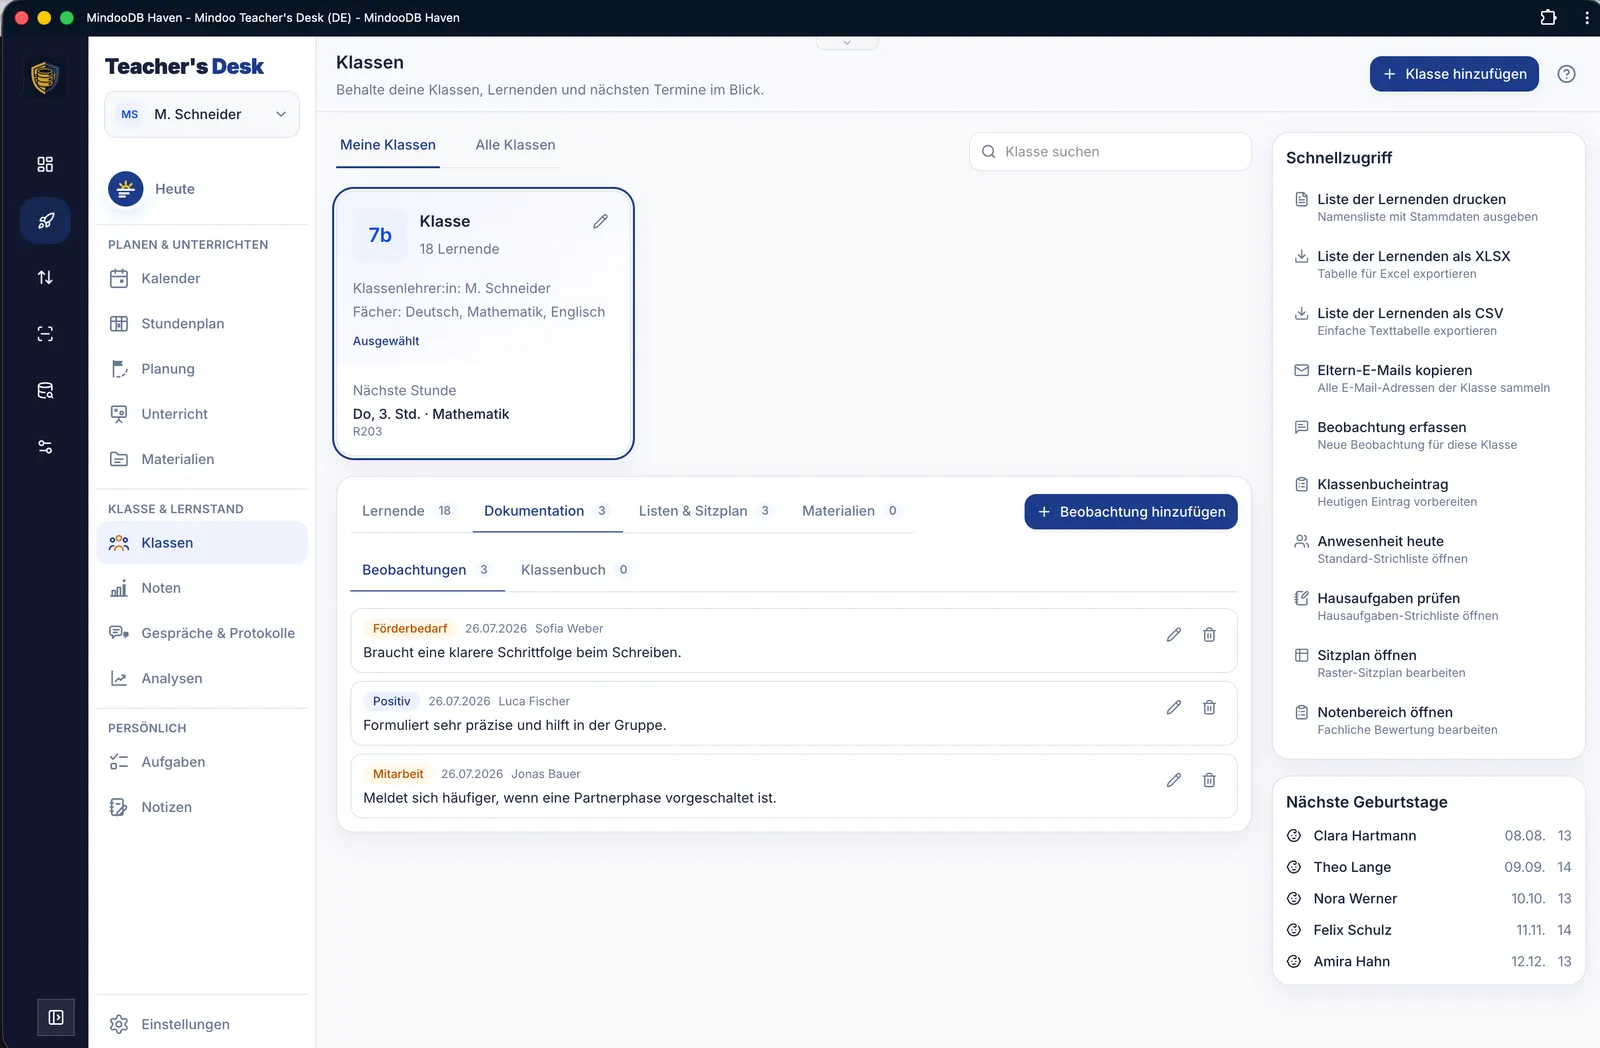Viewport: 1600px width, 1048px height.
Task: Click the search magnifier icon
Action: pyautogui.click(x=989, y=152)
